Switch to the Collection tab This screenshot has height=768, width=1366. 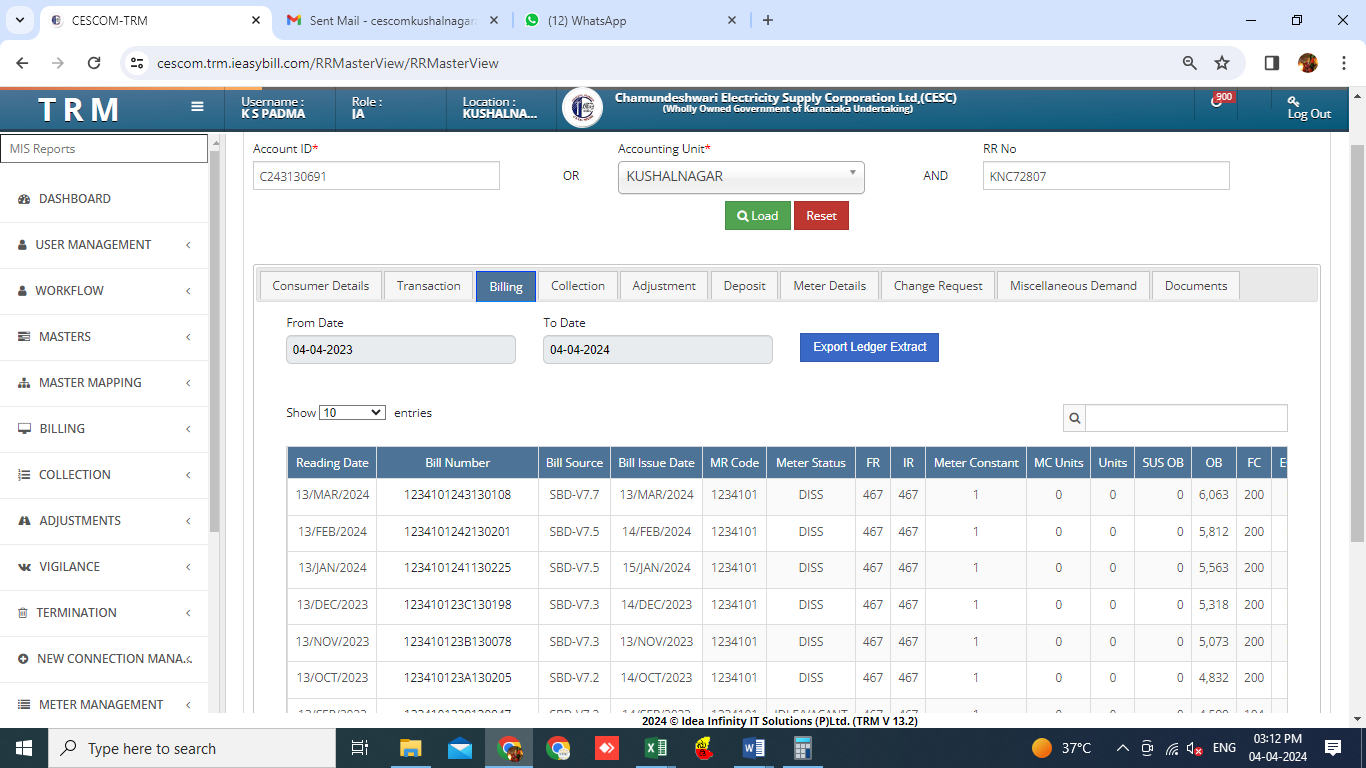pos(578,286)
